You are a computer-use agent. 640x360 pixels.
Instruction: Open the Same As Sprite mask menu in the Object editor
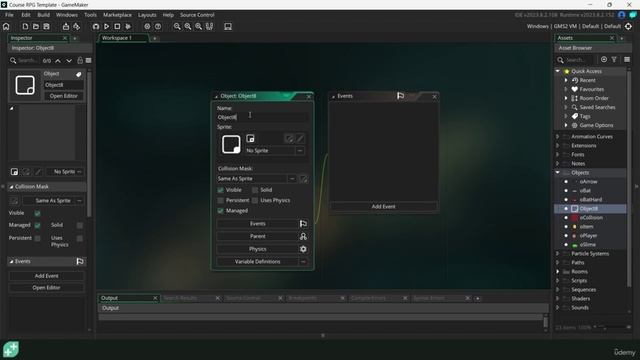pyautogui.click(x=292, y=179)
